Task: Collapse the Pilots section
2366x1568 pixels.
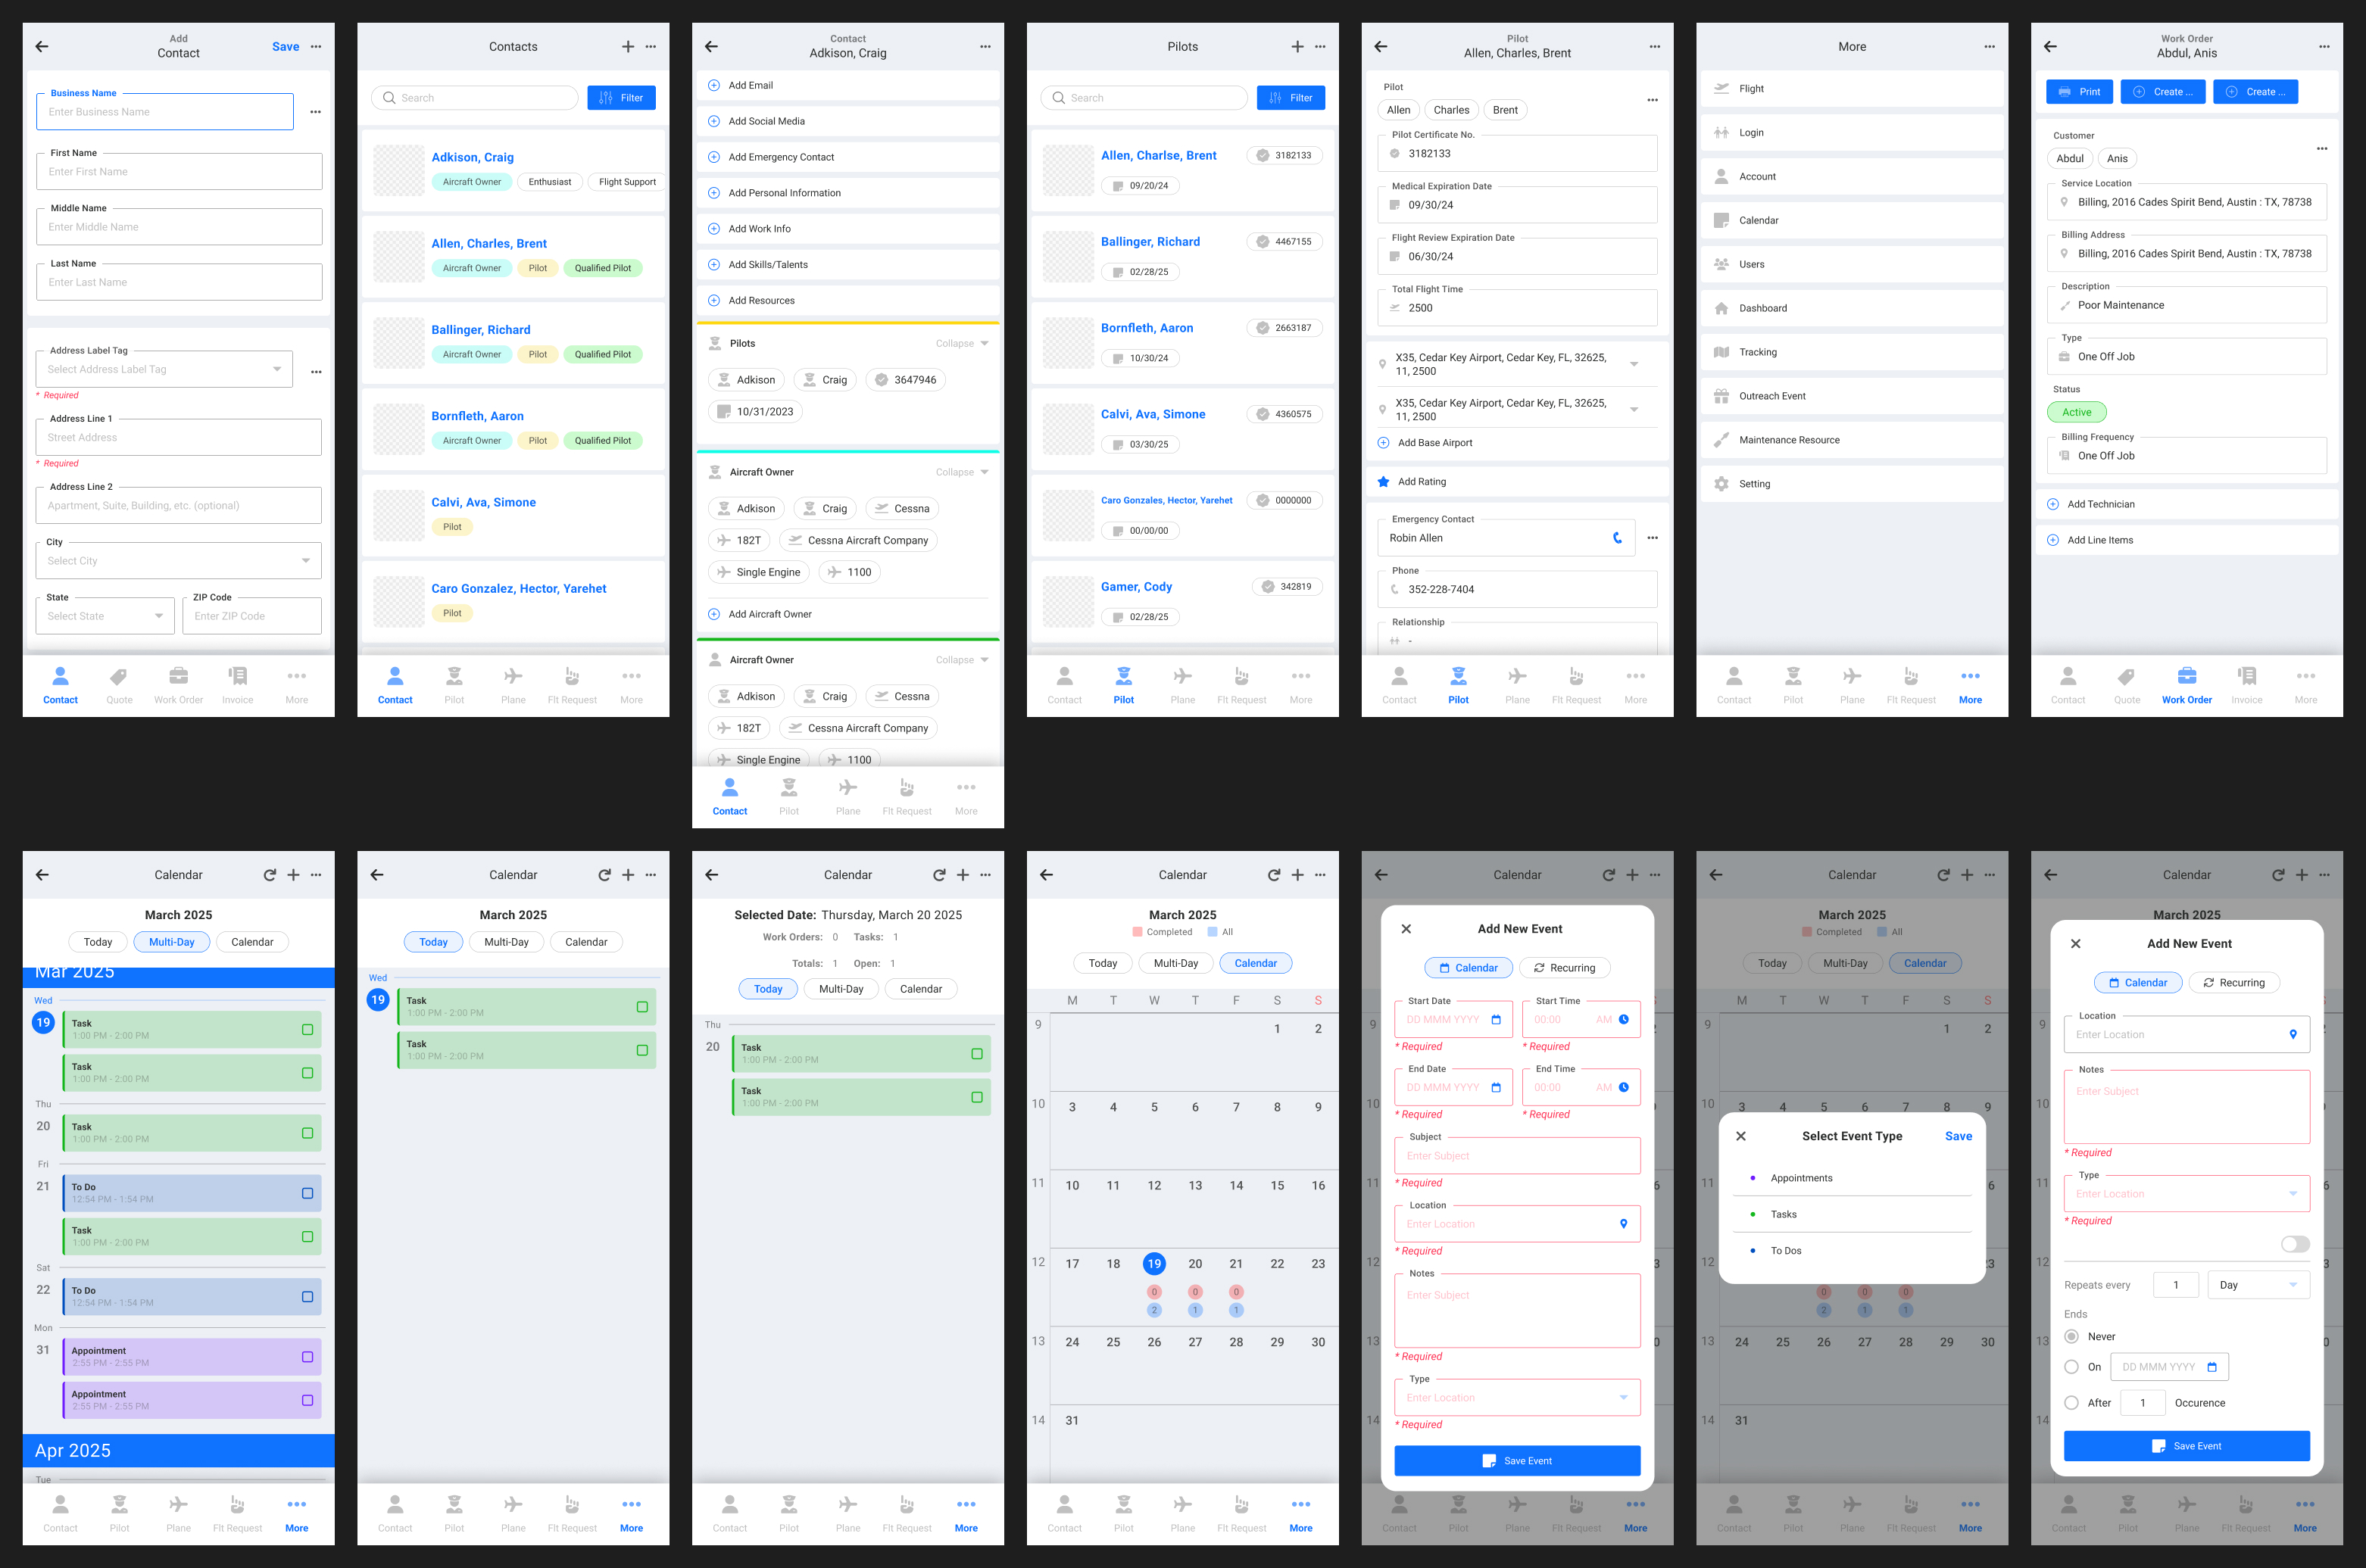Action: point(962,343)
